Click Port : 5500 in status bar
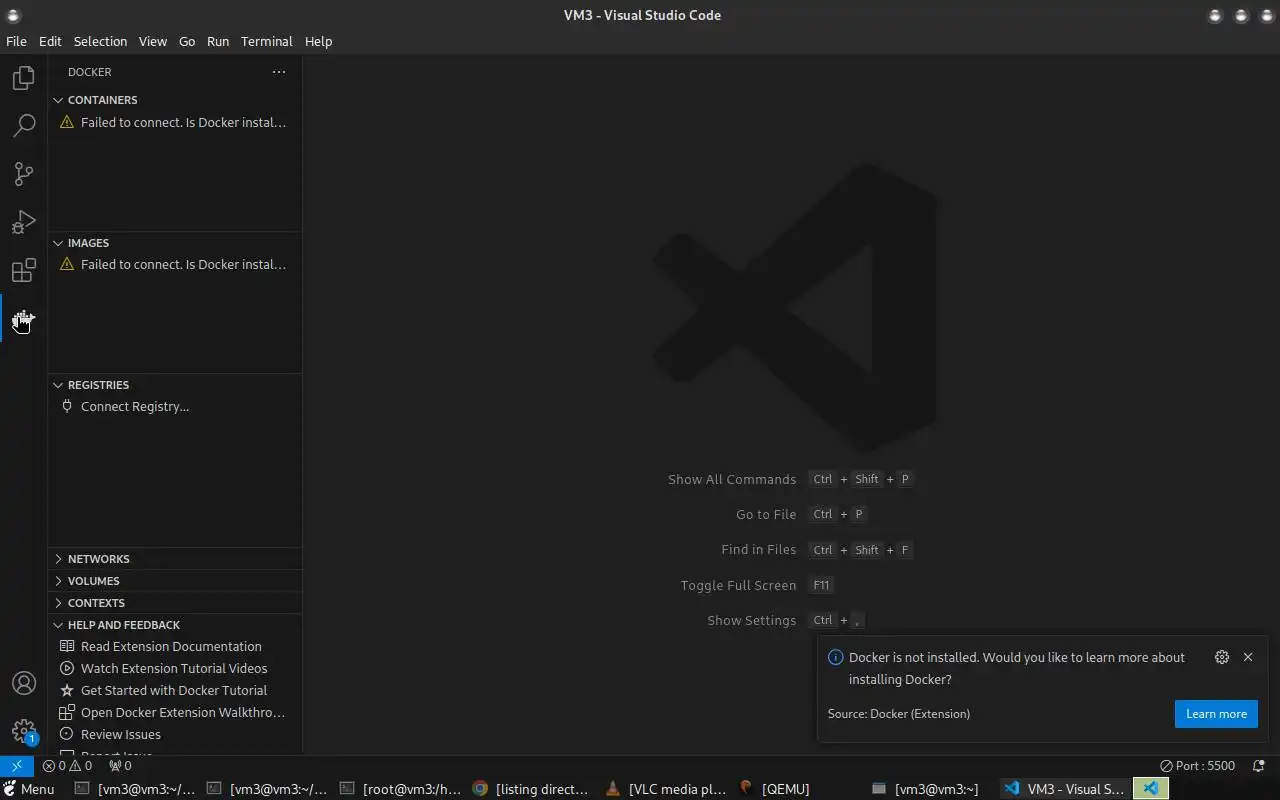Screen dimensions: 1280x800 pyautogui.click(x=1198, y=766)
